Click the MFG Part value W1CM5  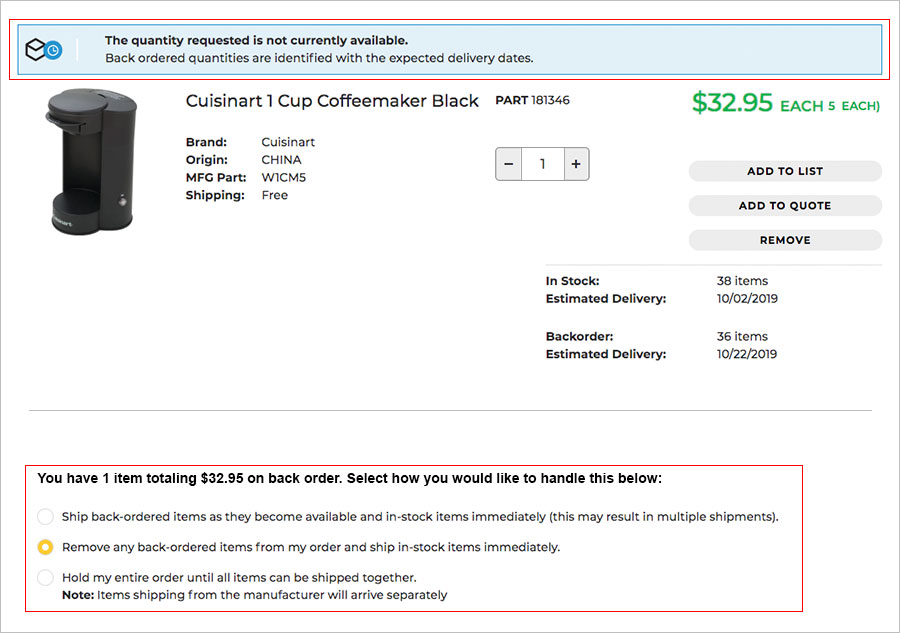284,177
